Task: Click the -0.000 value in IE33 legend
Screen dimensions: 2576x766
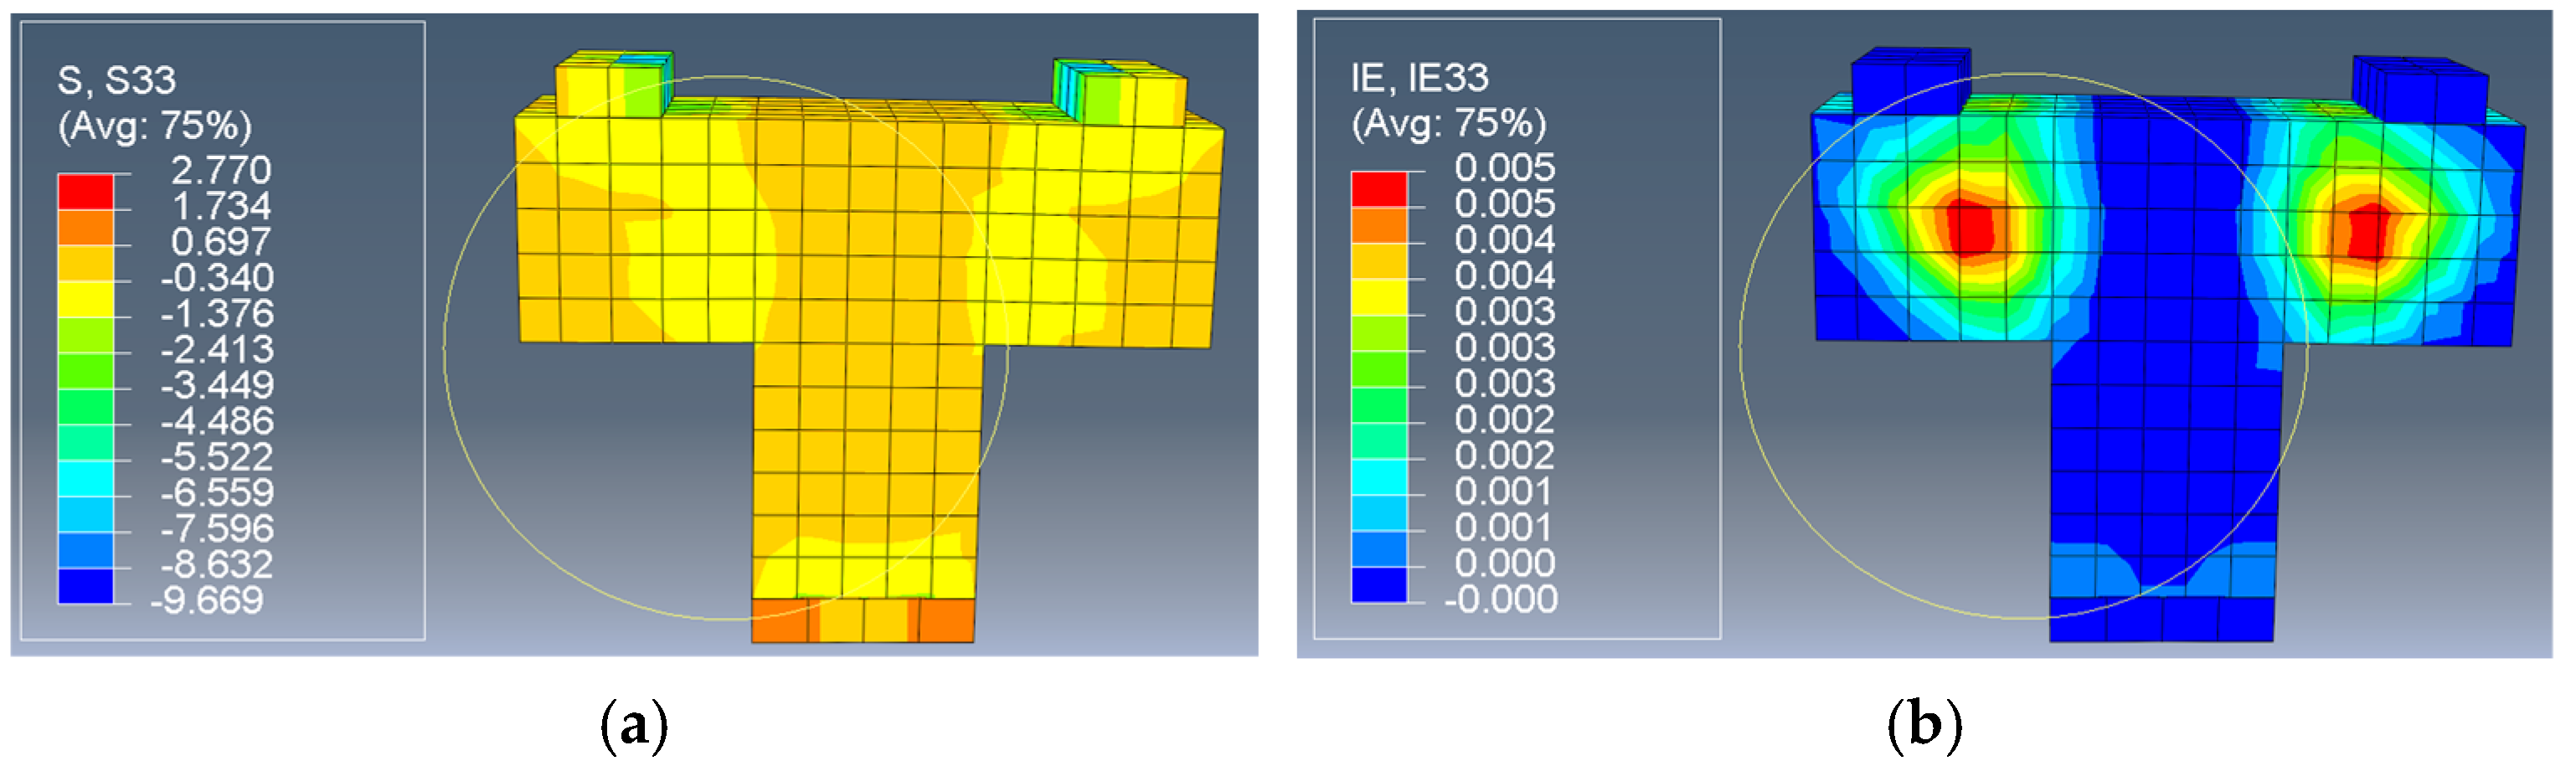Action: 1500,599
